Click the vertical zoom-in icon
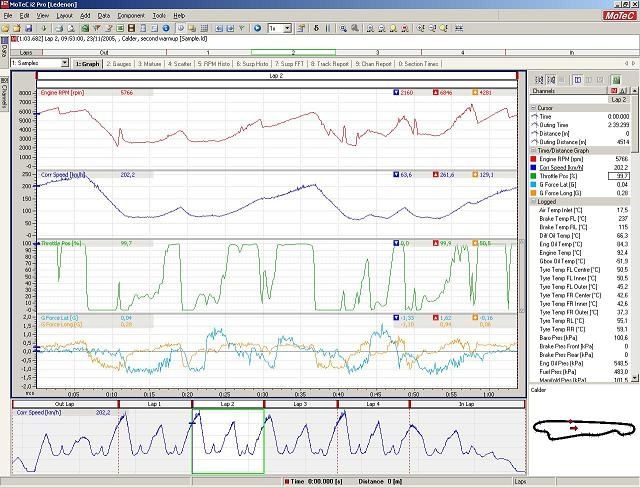Screen dimensions: 640x488 pyautogui.click(x=420, y=28)
